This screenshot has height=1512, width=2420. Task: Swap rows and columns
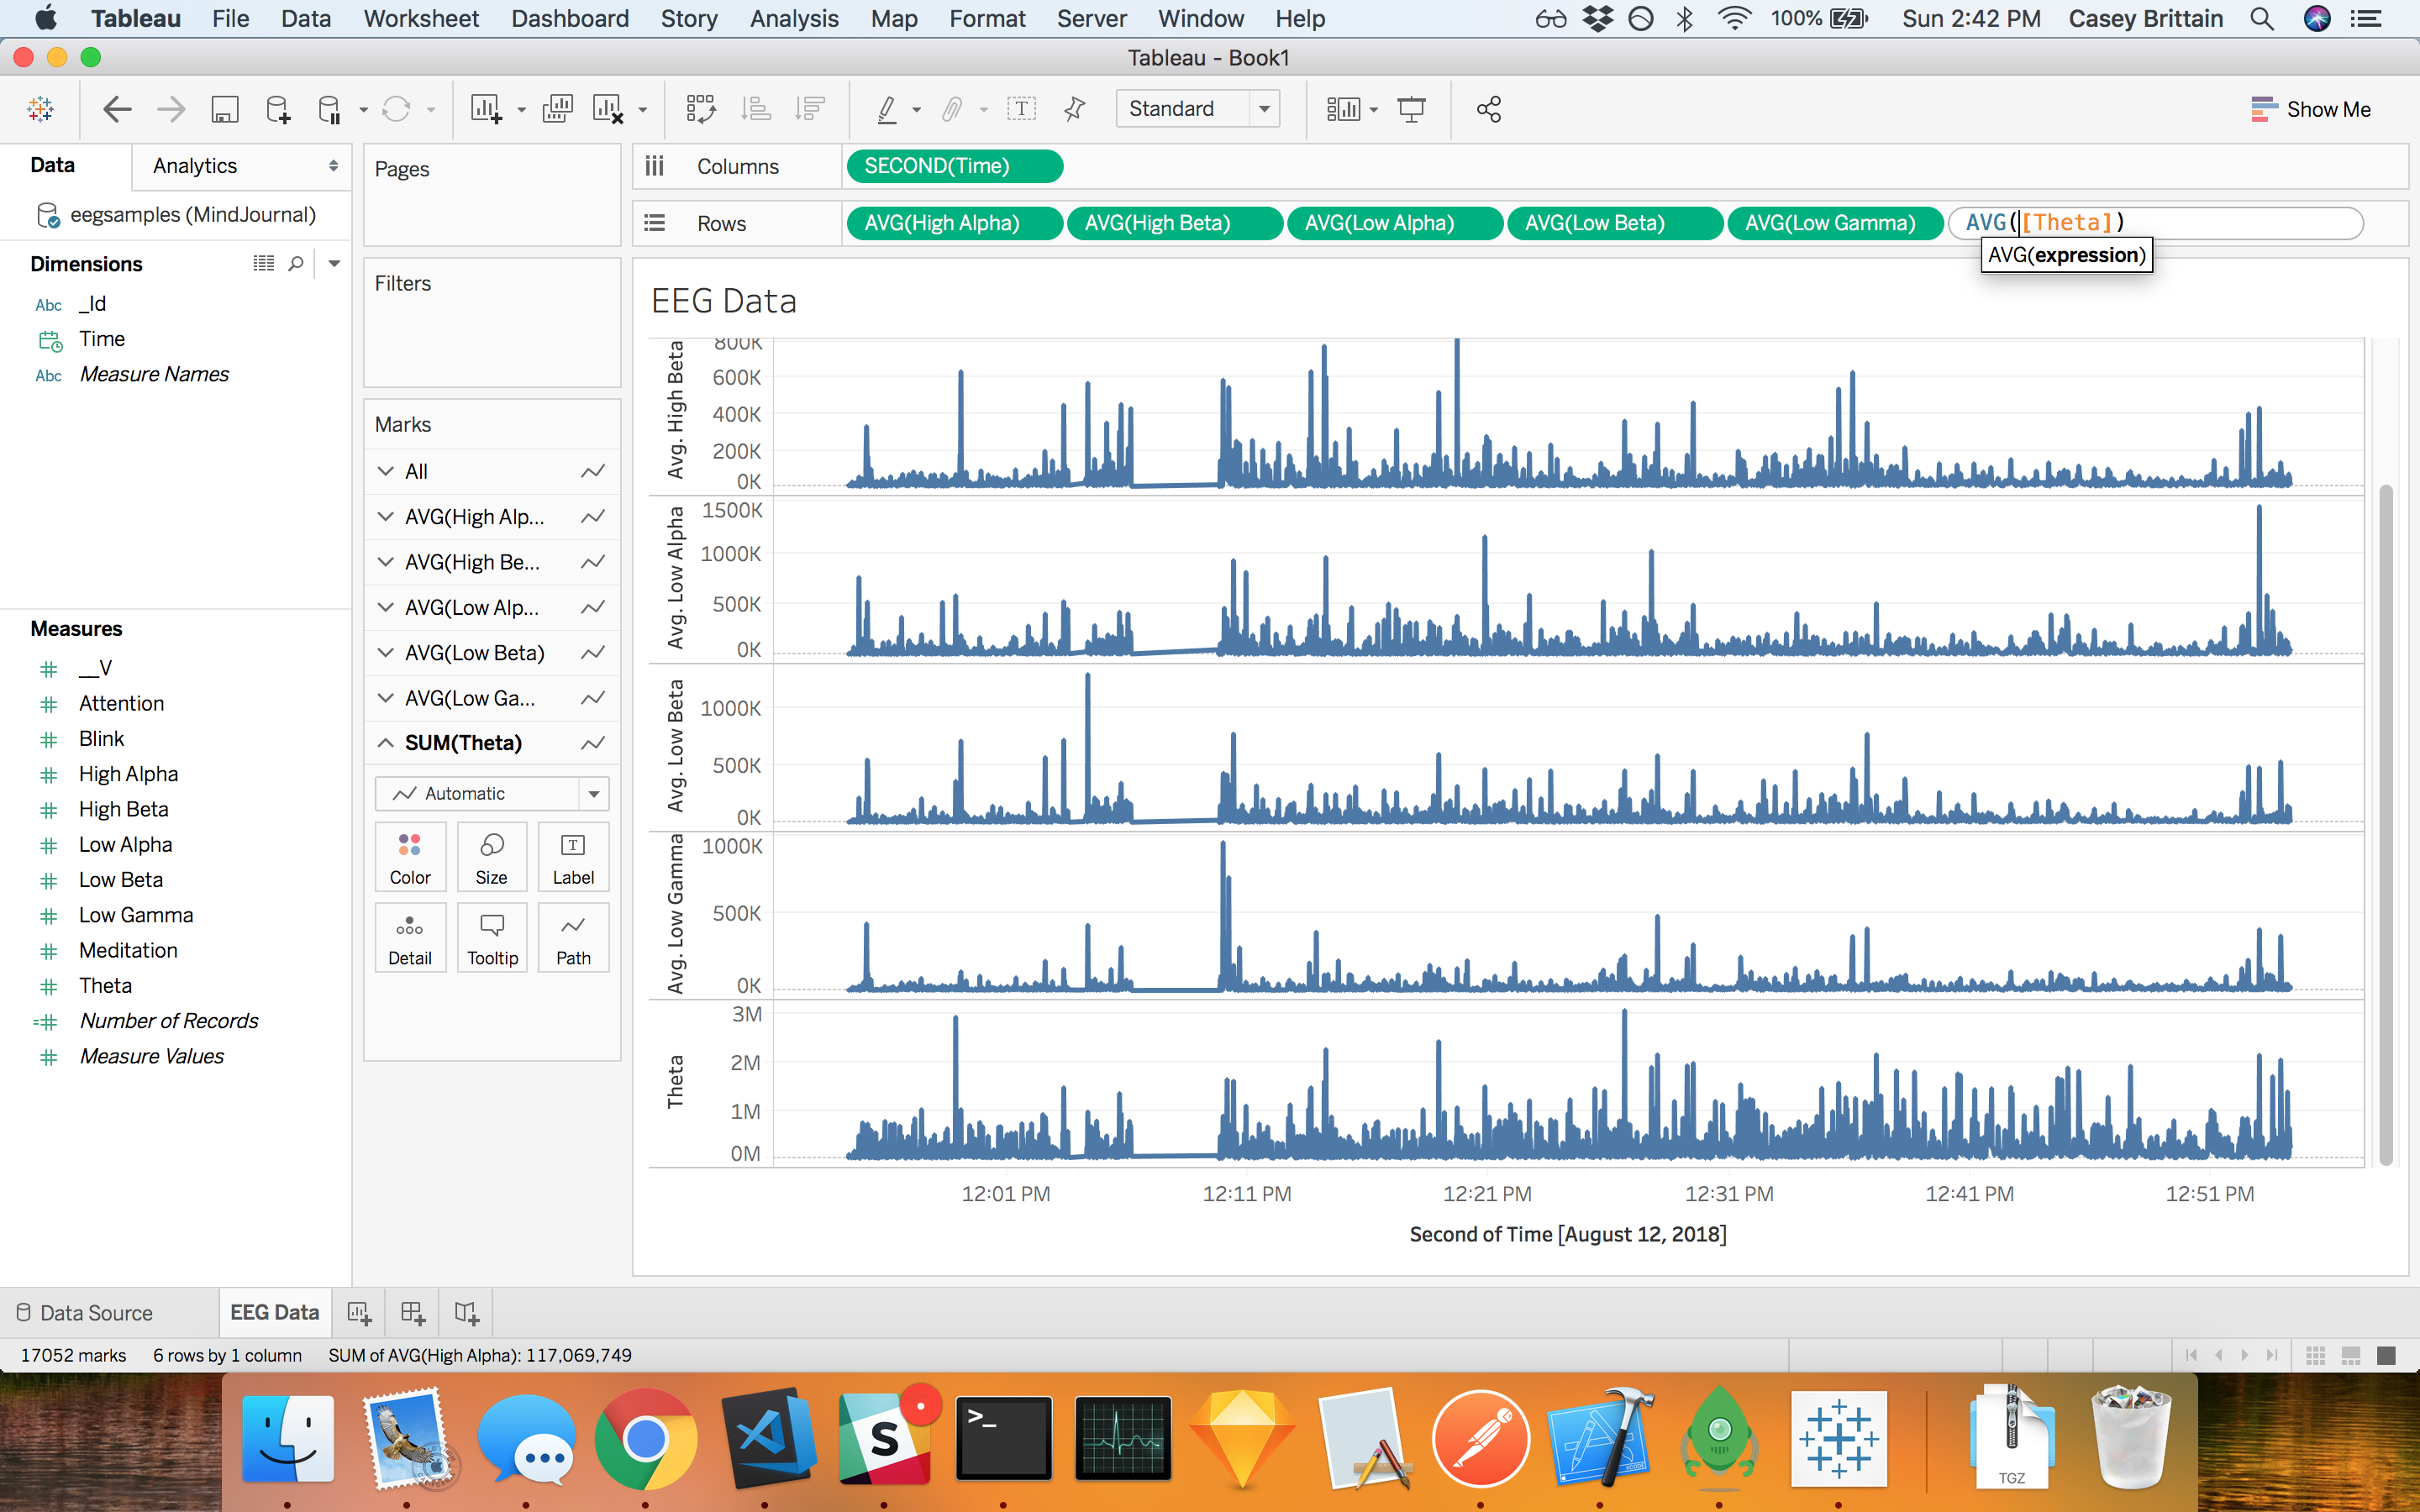pyautogui.click(x=701, y=108)
